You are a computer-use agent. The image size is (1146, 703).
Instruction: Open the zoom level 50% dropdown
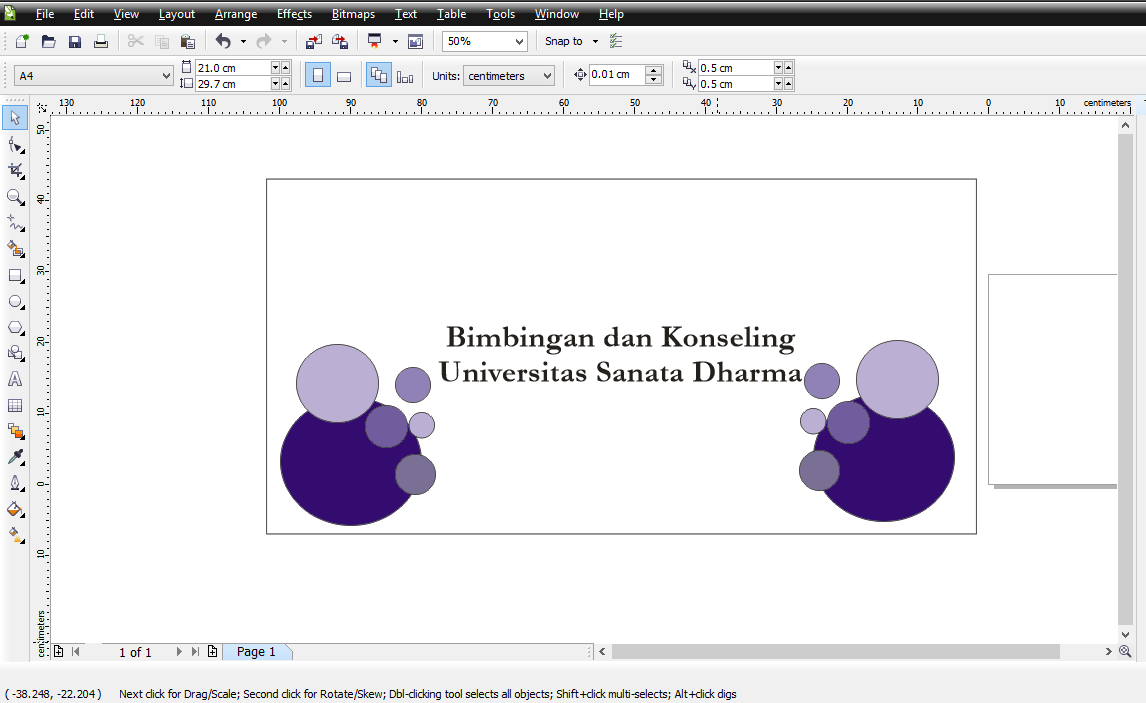pyautogui.click(x=518, y=42)
